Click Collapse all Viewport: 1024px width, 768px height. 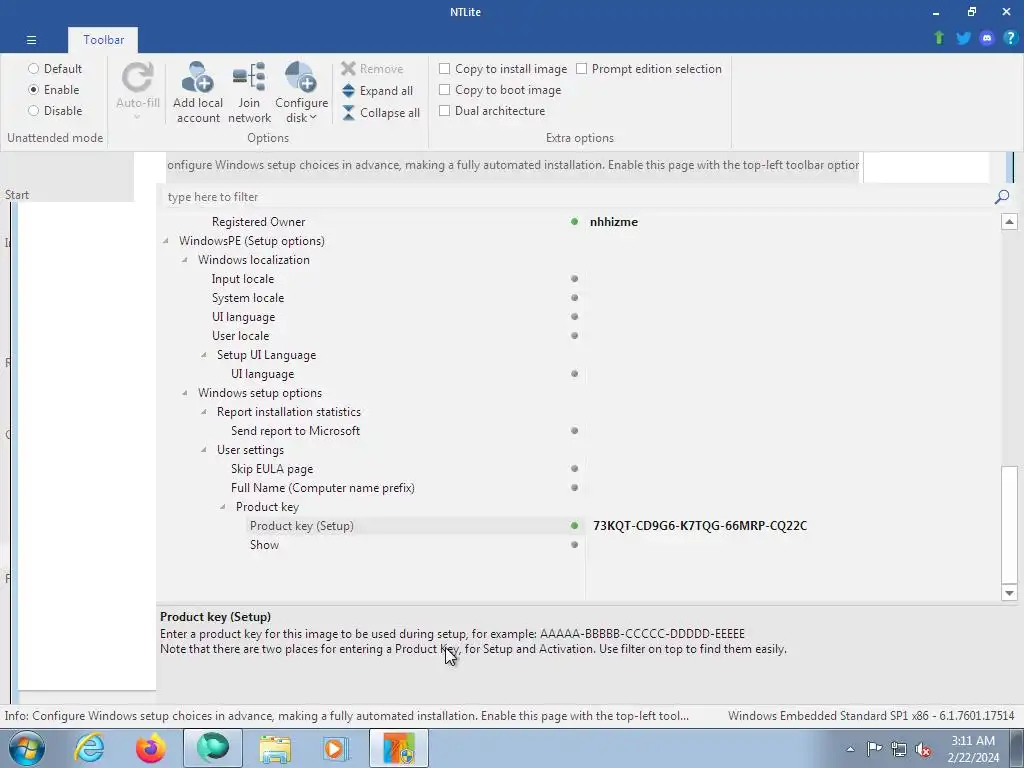coord(381,112)
